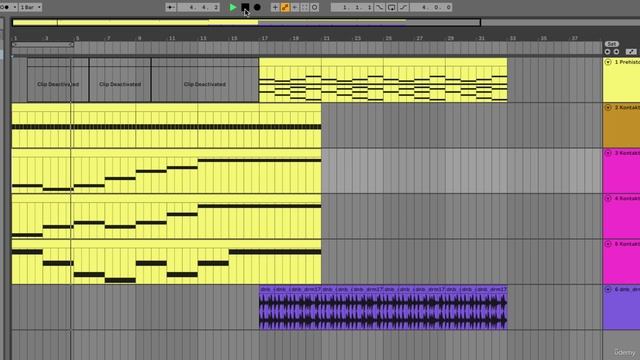Click the loop brace in the ruler
Image resolution: width=640 pixels, height=360 pixels.
pos(42,44)
